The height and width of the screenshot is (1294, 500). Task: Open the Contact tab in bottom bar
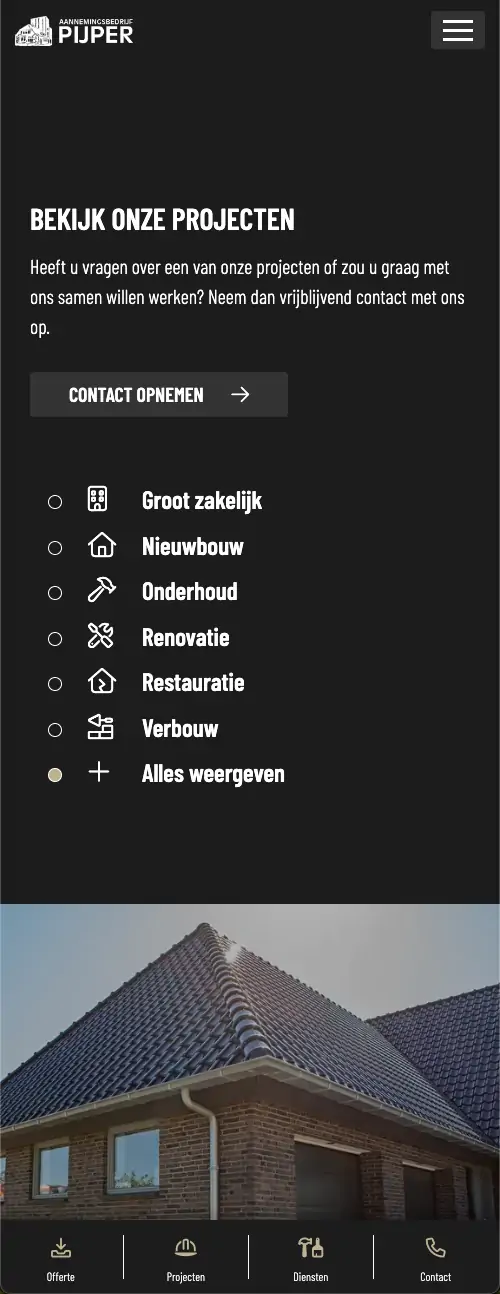click(x=436, y=1258)
